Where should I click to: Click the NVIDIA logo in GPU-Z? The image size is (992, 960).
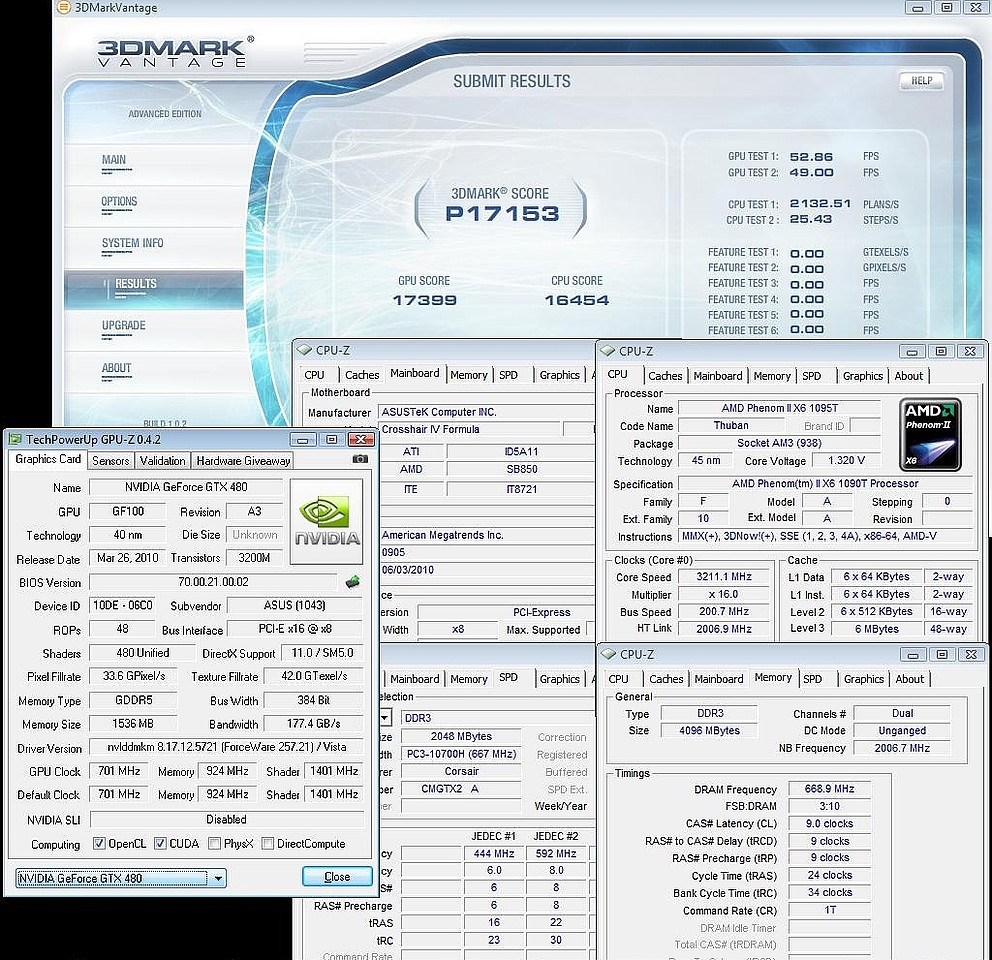pos(326,521)
